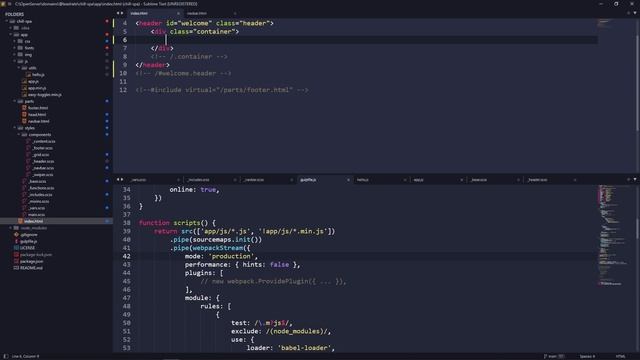Click Spaces indentation setting in status bar

pos(587,356)
